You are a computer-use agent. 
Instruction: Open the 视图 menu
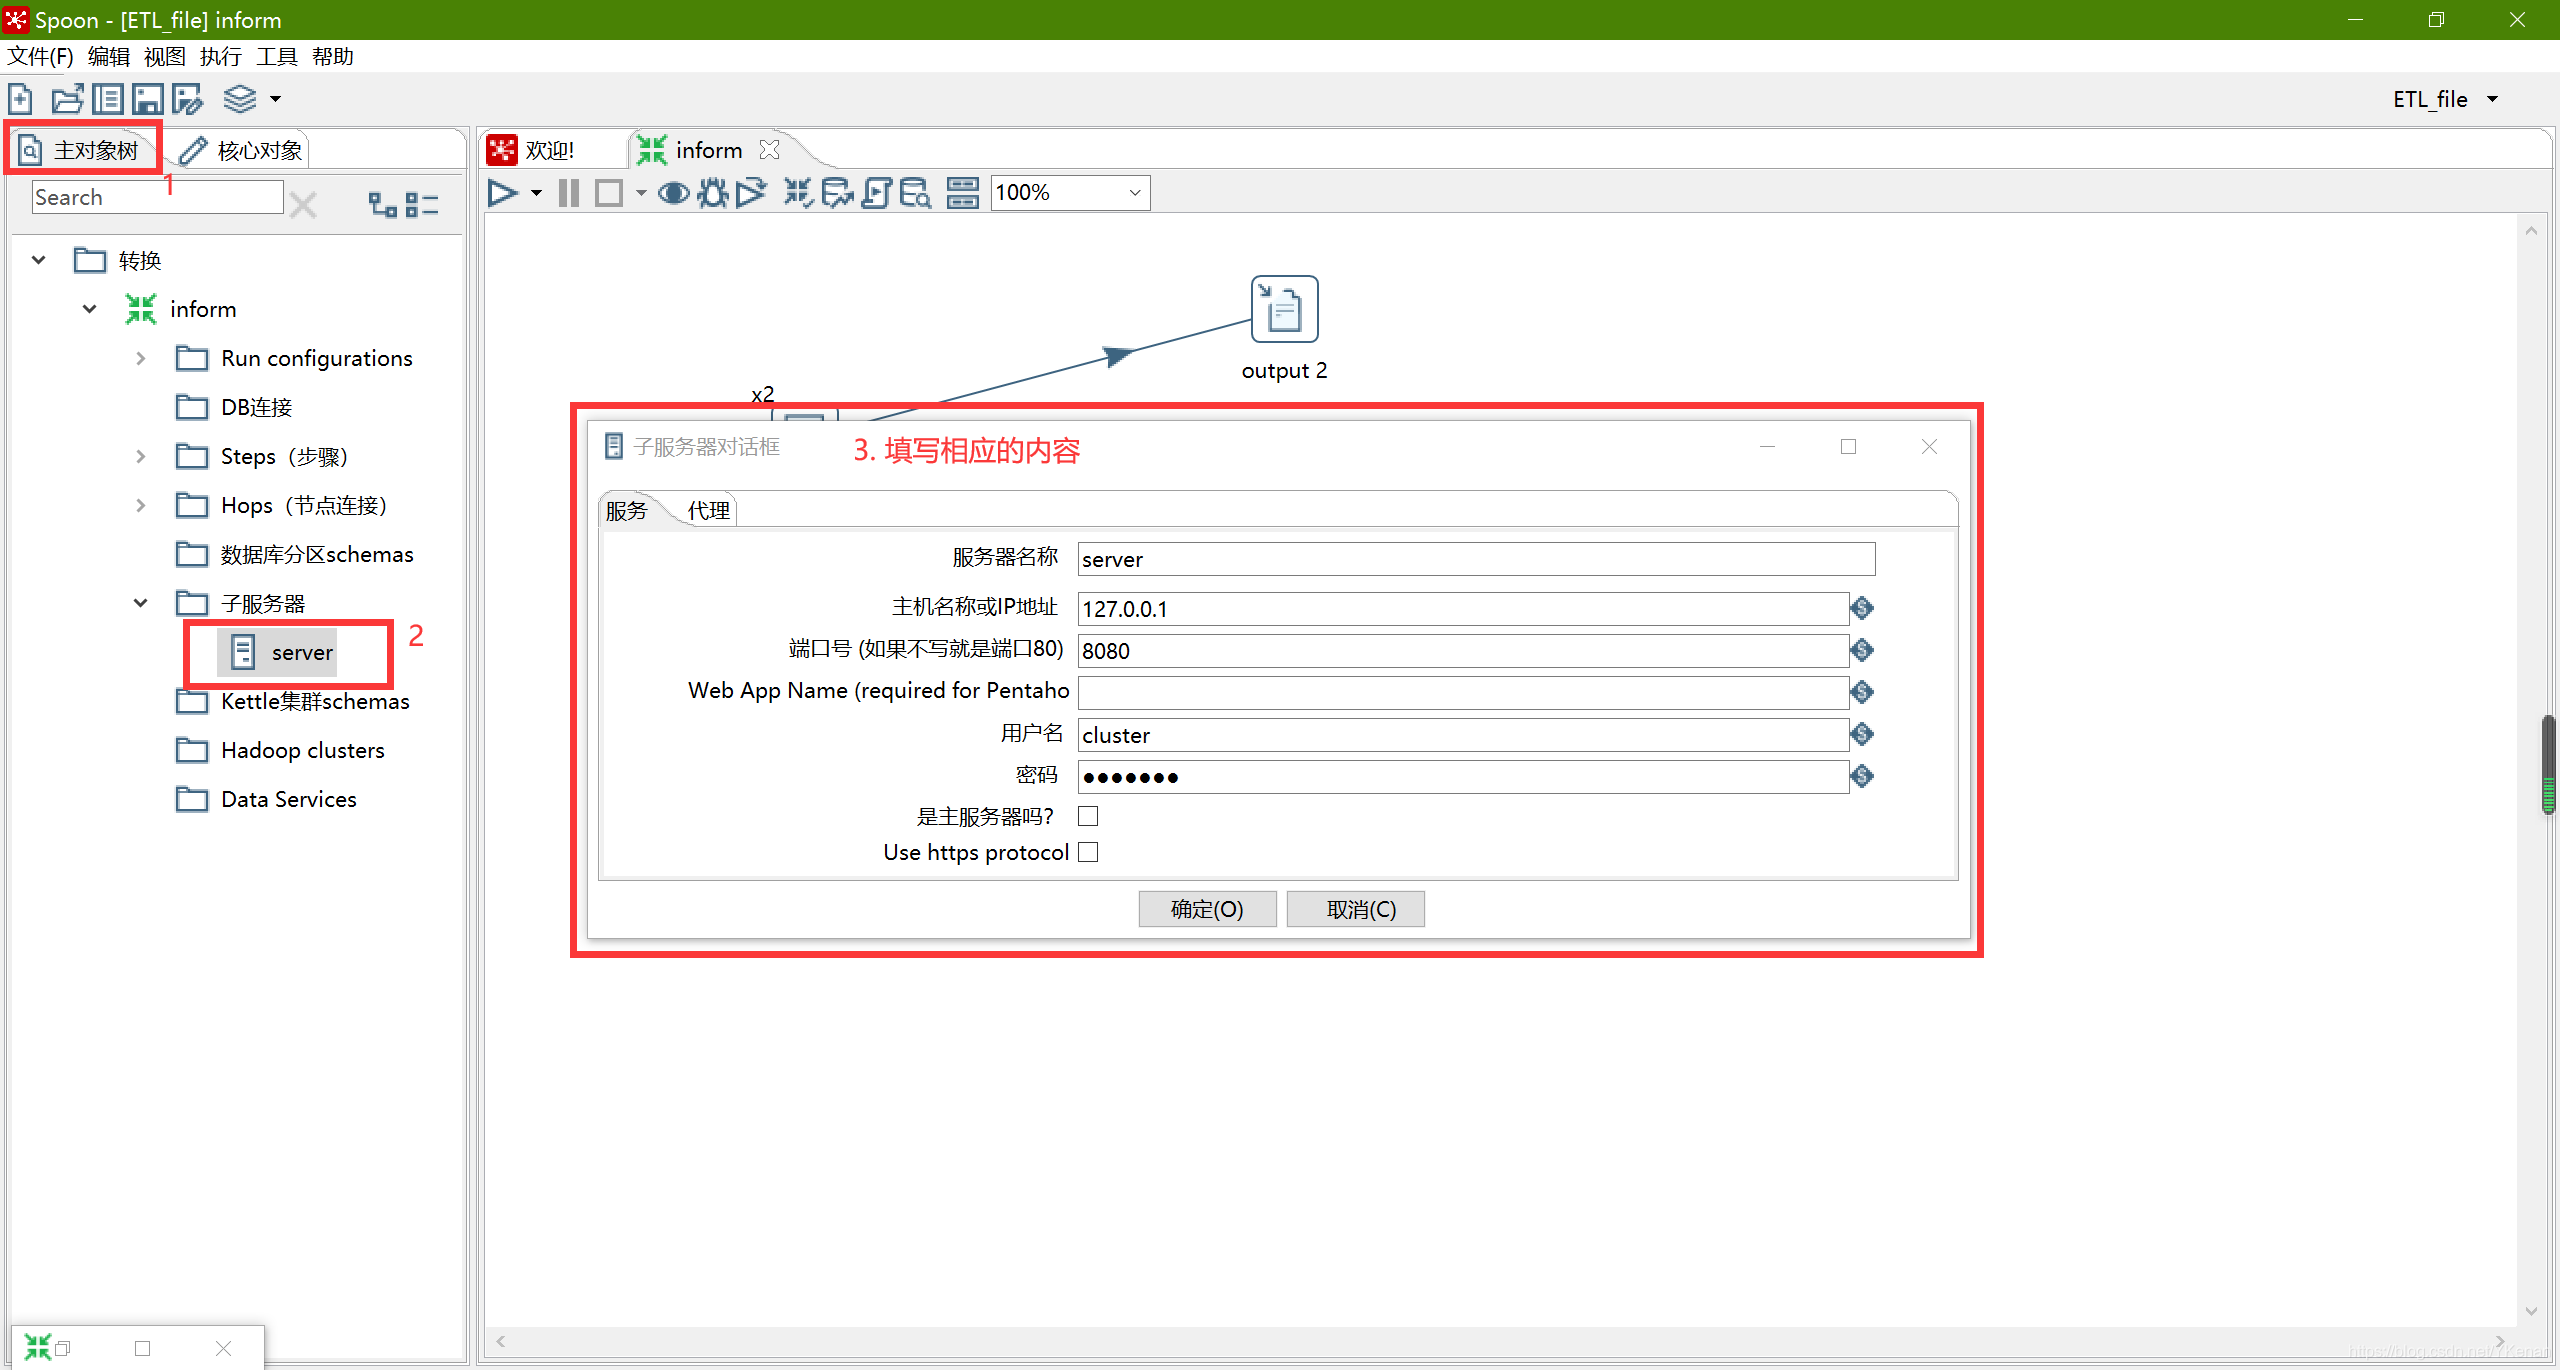(165, 56)
